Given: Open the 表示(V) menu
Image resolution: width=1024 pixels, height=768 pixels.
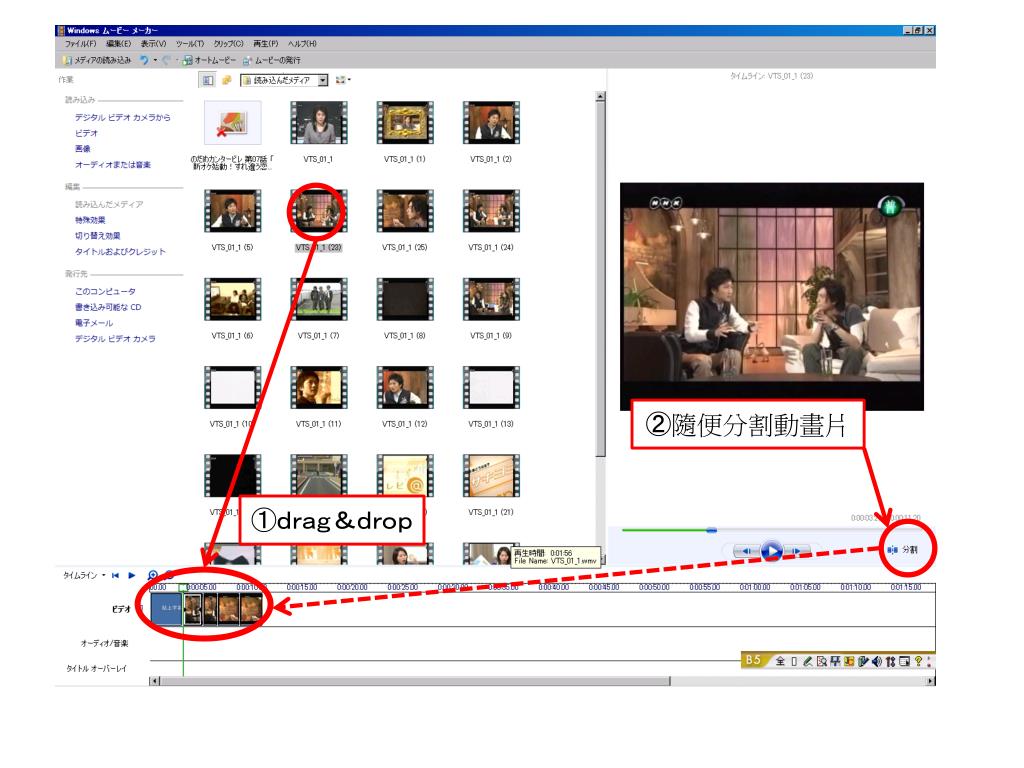Looking at the screenshot, I should coord(153,44).
